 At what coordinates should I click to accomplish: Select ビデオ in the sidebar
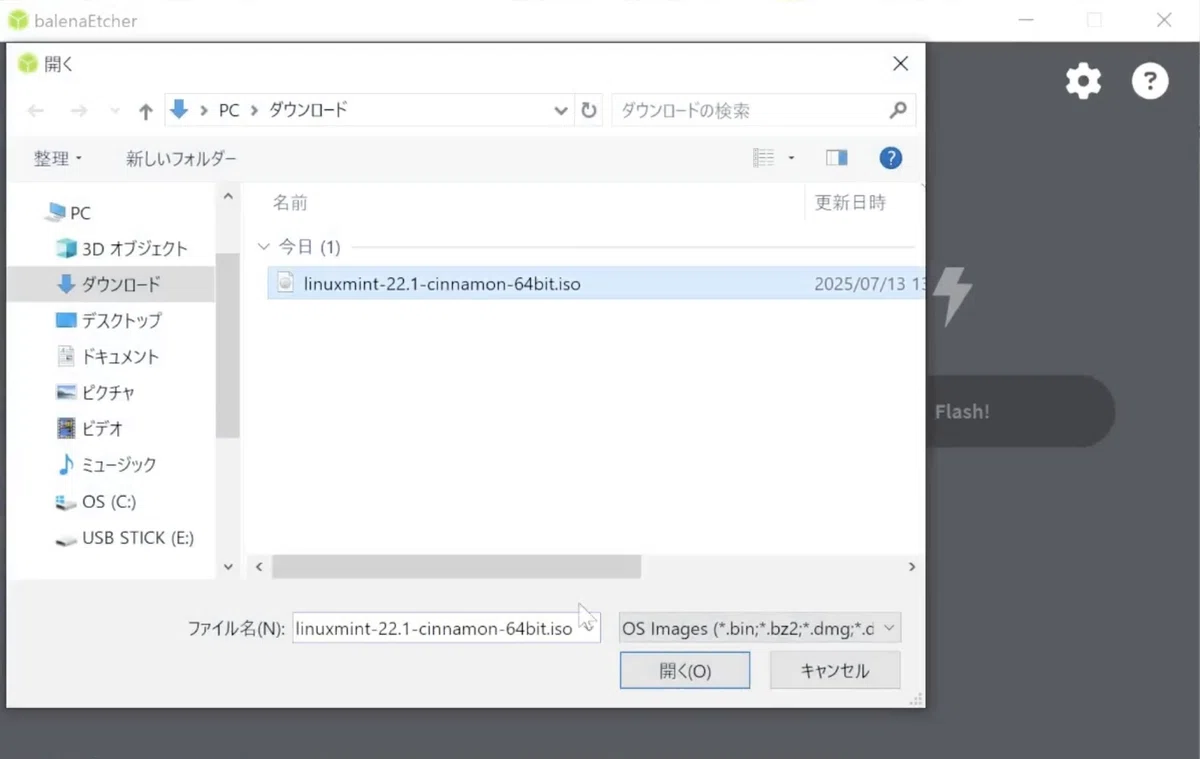coord(89,429)
